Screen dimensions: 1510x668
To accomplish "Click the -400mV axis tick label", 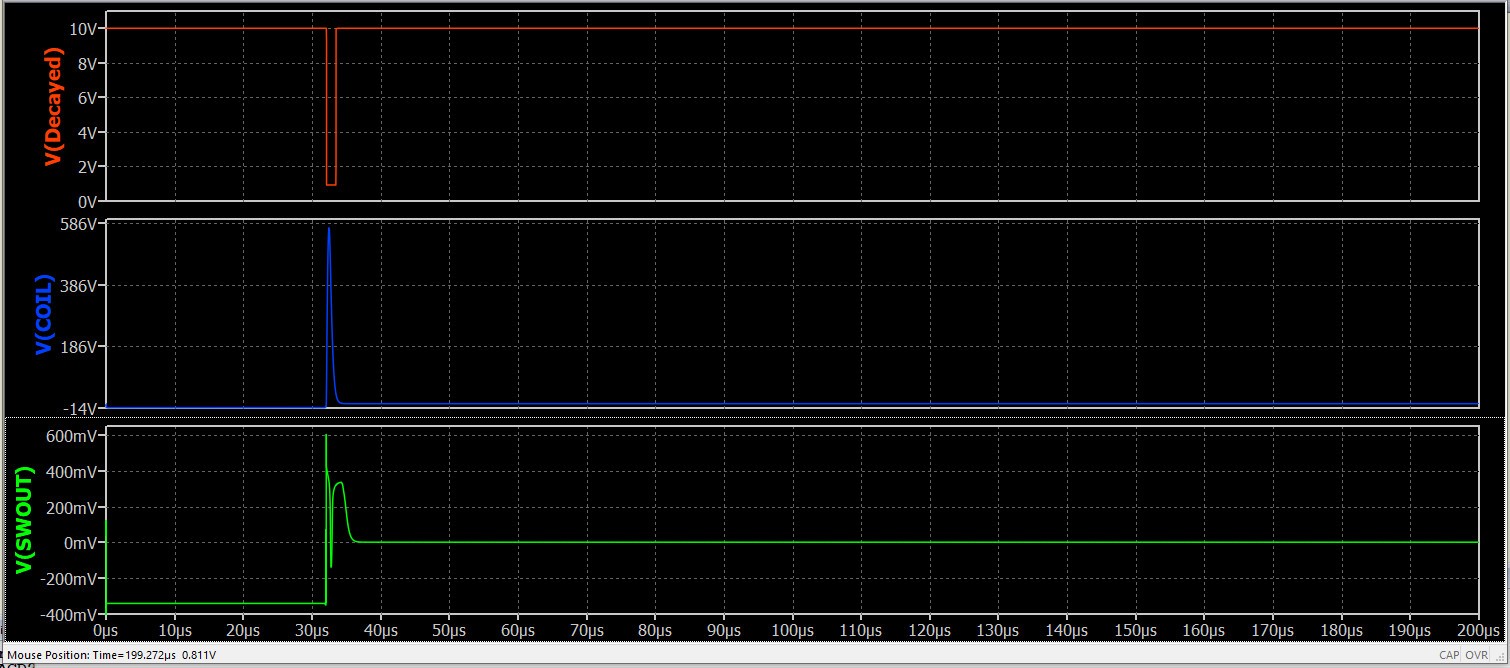I will [67, 615].
